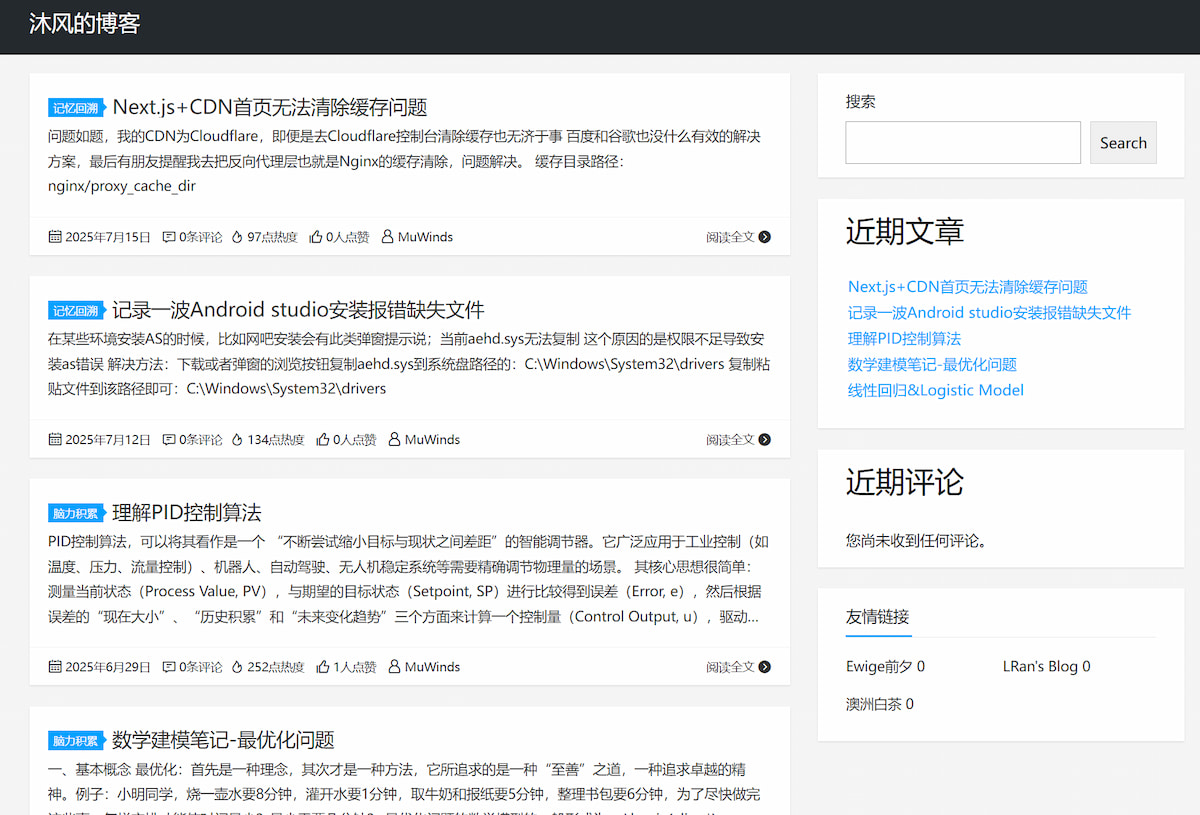The height and width of the screenshot is (815, 1200).
Task: Click the read-more arrow icon on the PID post
Action: click(x=764, y=666)
